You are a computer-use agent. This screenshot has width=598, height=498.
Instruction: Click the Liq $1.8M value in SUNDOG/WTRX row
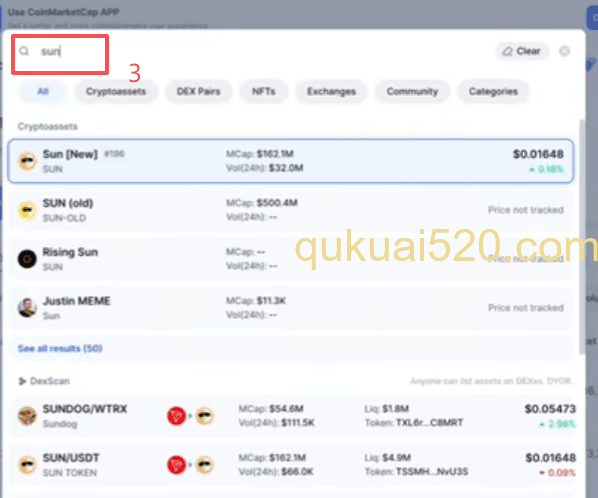(395, 409)
